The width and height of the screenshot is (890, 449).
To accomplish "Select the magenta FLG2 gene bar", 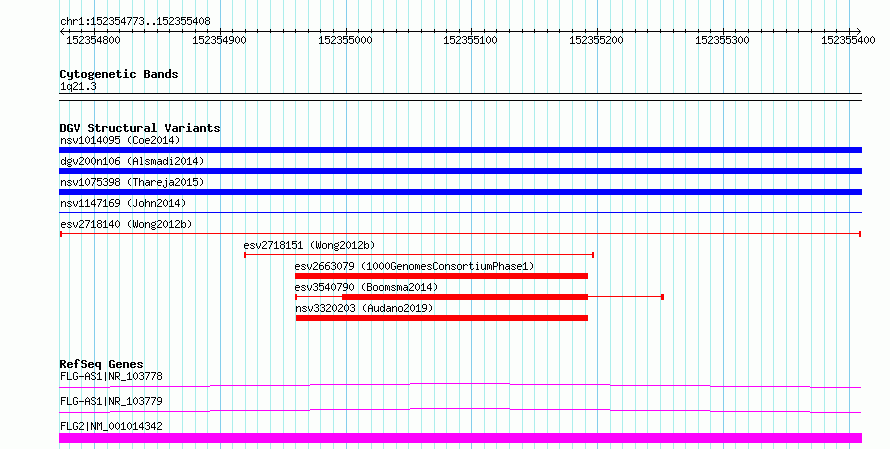I will (460, 438).
